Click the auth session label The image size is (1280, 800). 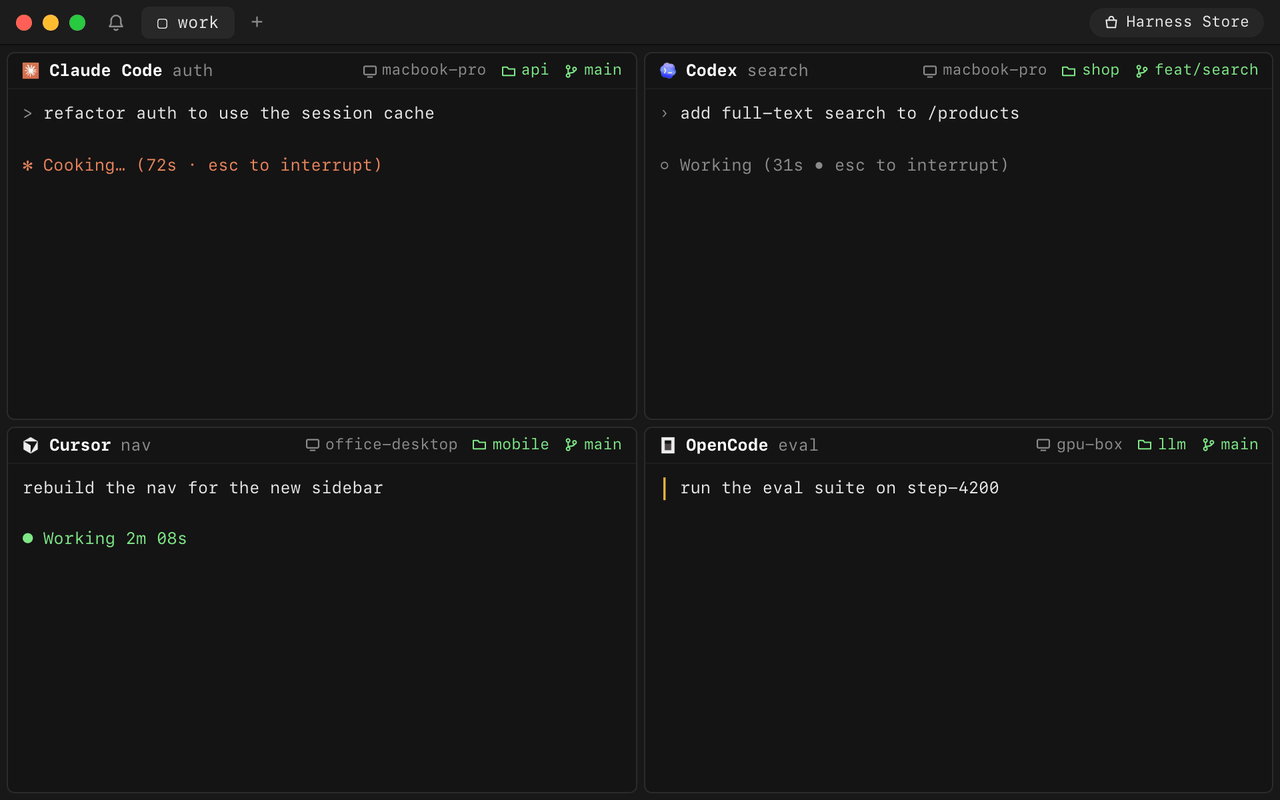coord(192,70)
